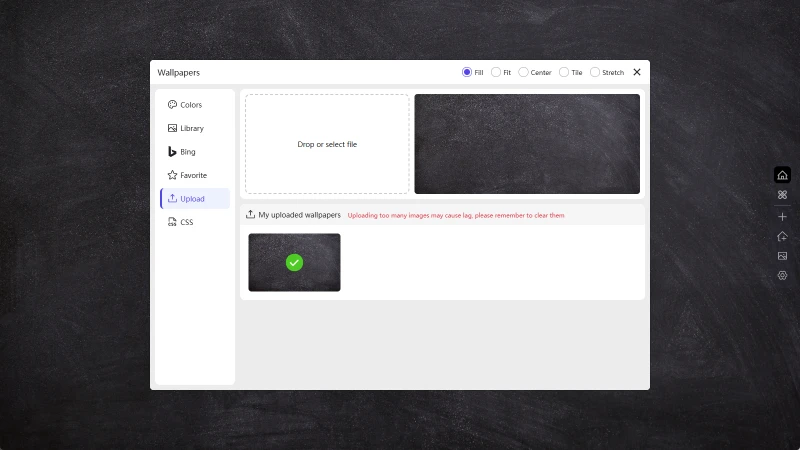Open the picture wallpaper icon in the dock

(782, 256)
